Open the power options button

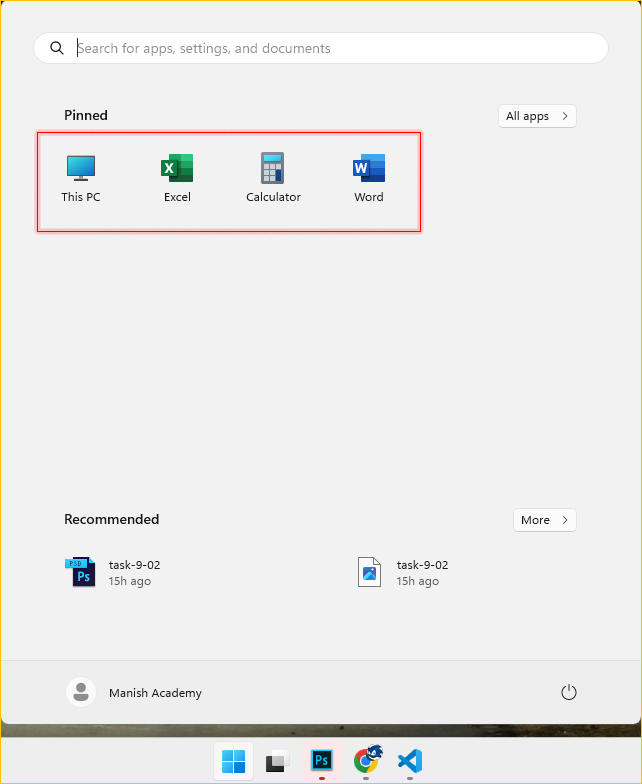pyautogui.click(x=568, y=692)
